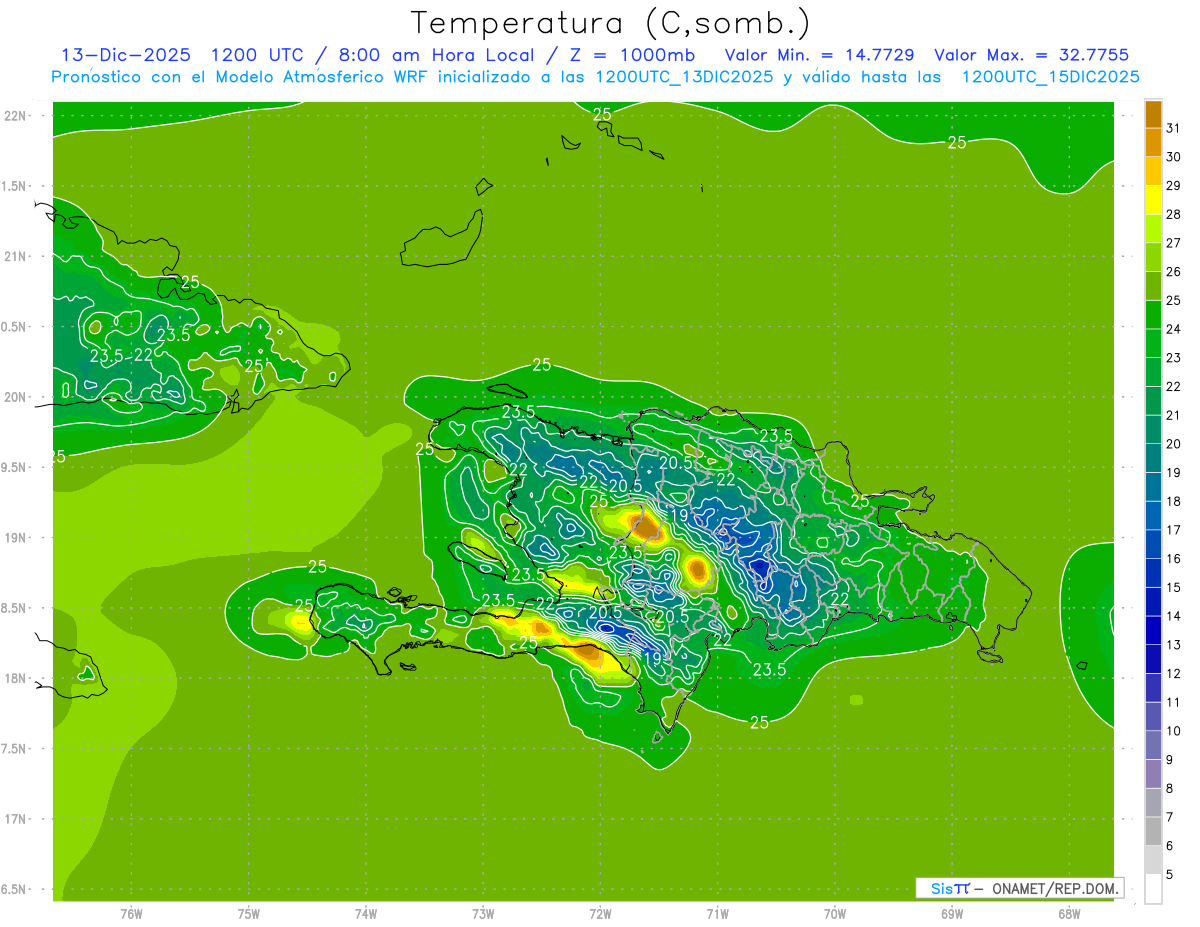1200x927 pixels.
Task: Pick the yellow swatch between 28 and 29
Action: coord(1153,200)
